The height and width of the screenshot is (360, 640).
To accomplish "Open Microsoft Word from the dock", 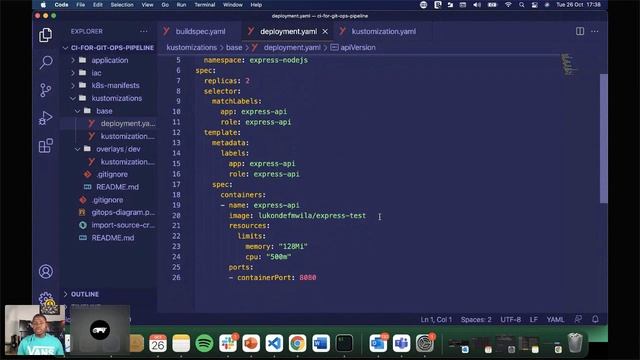I will coord(321,343).
